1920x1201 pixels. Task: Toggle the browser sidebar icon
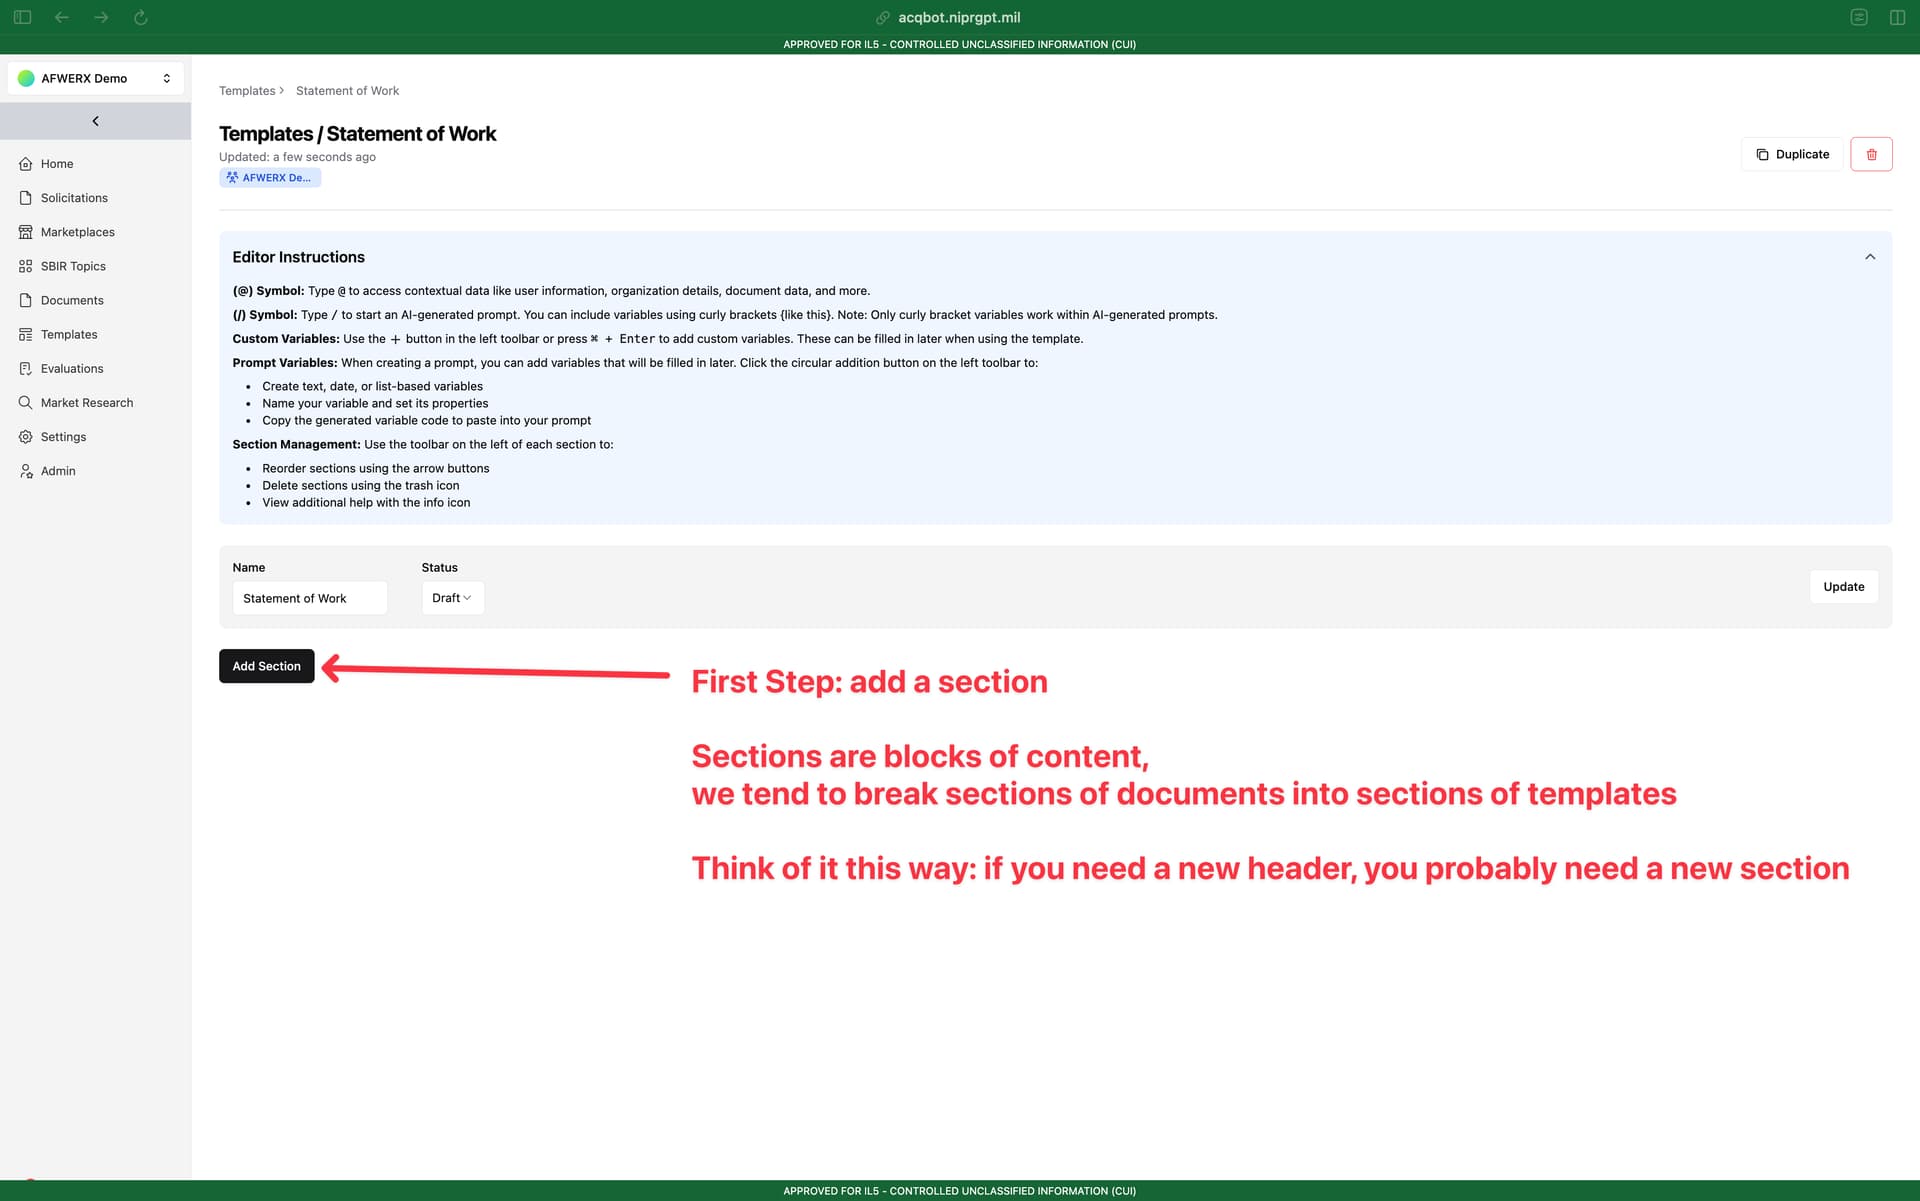coord(23,17)
